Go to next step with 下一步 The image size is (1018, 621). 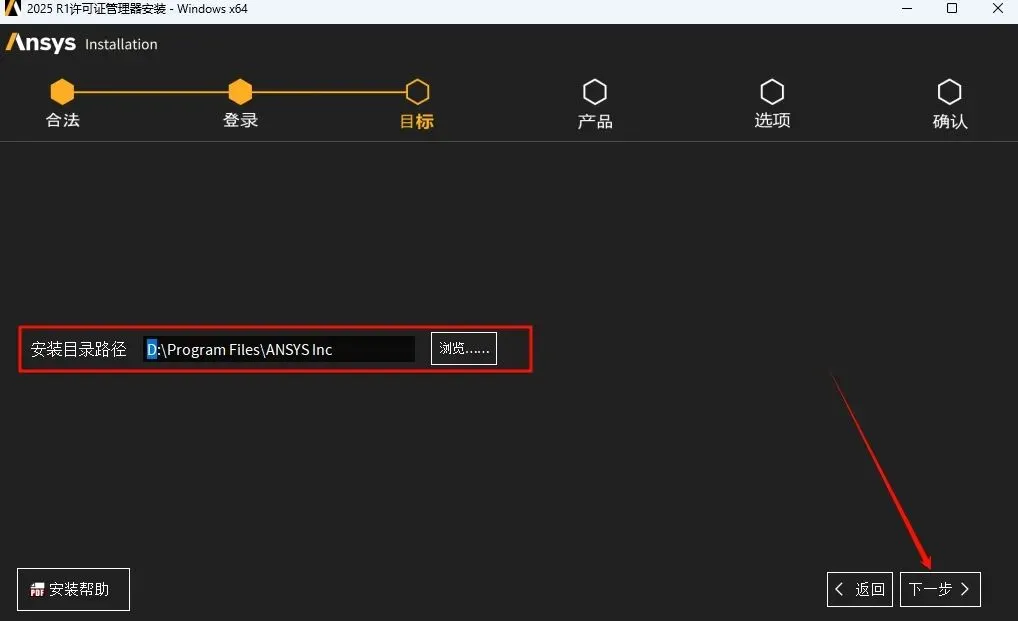[x=940, y=589]
